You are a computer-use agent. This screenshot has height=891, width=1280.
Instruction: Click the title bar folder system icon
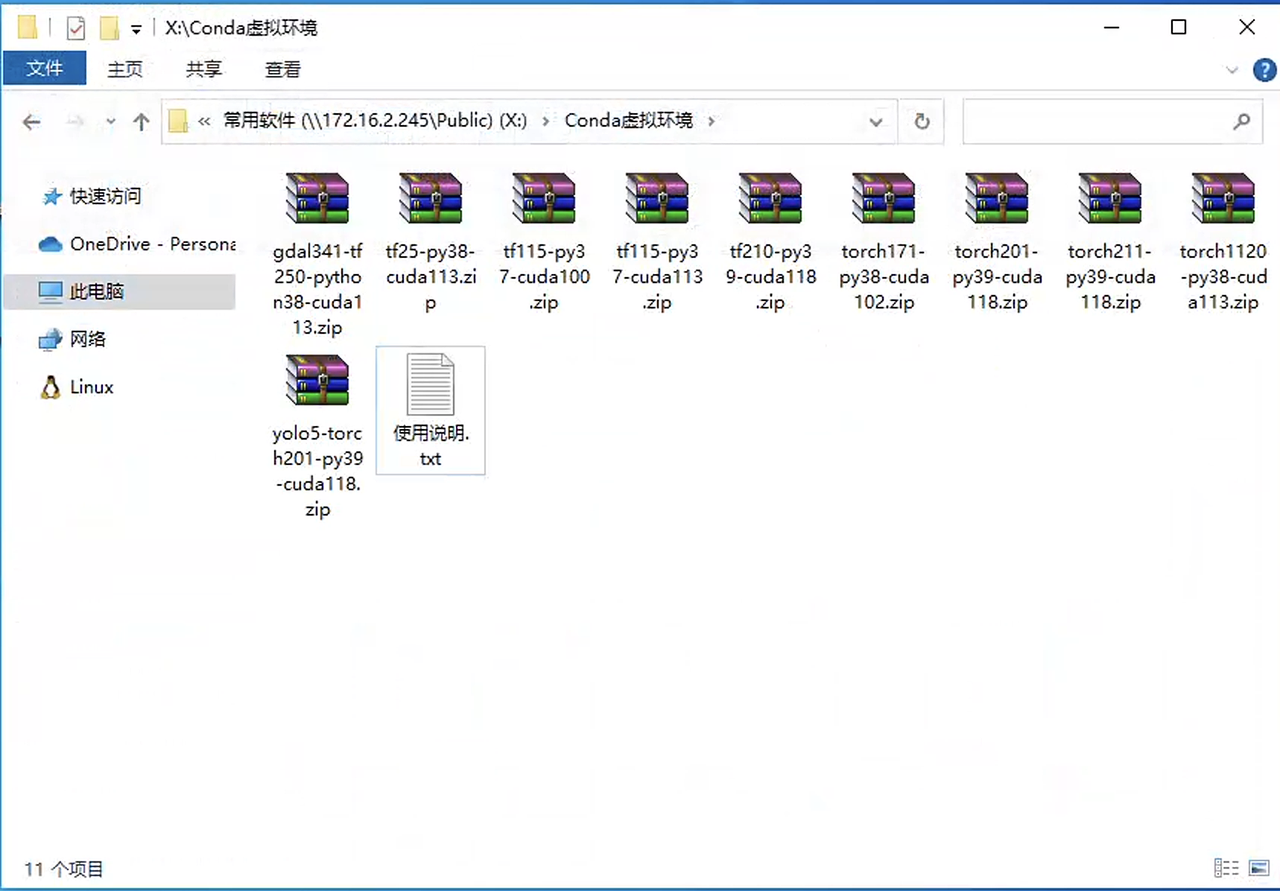28,27
